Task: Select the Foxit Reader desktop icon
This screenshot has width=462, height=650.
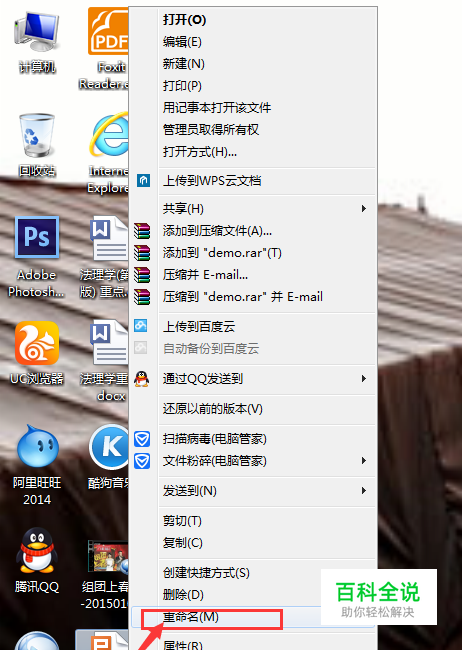Action: tap(108, 31)
